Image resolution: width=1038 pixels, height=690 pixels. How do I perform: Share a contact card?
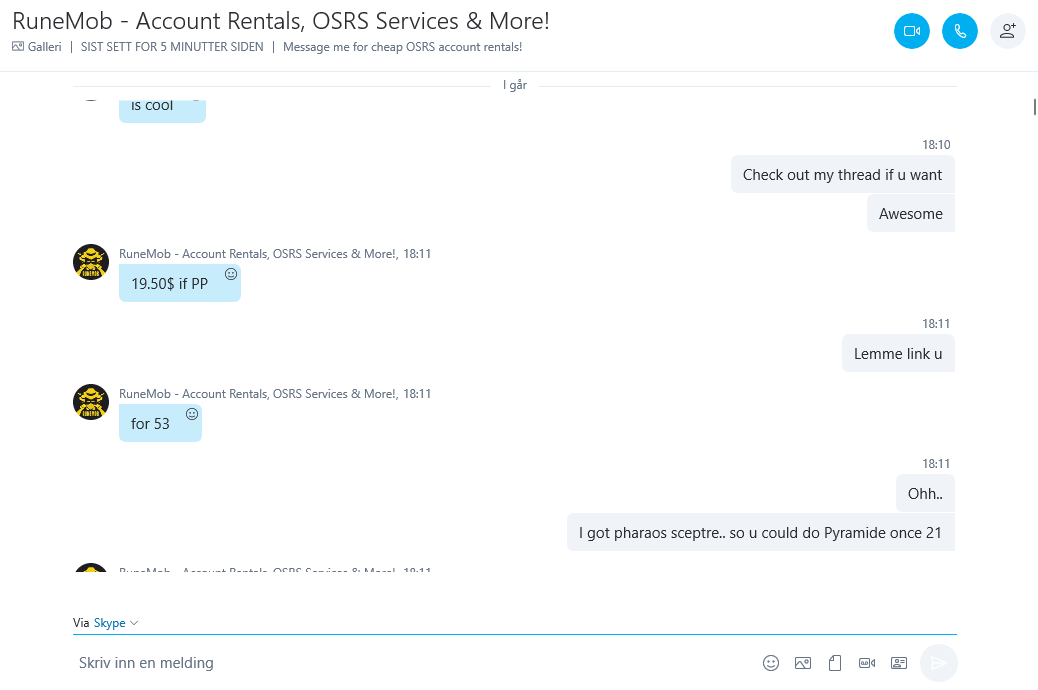point(899,663)
